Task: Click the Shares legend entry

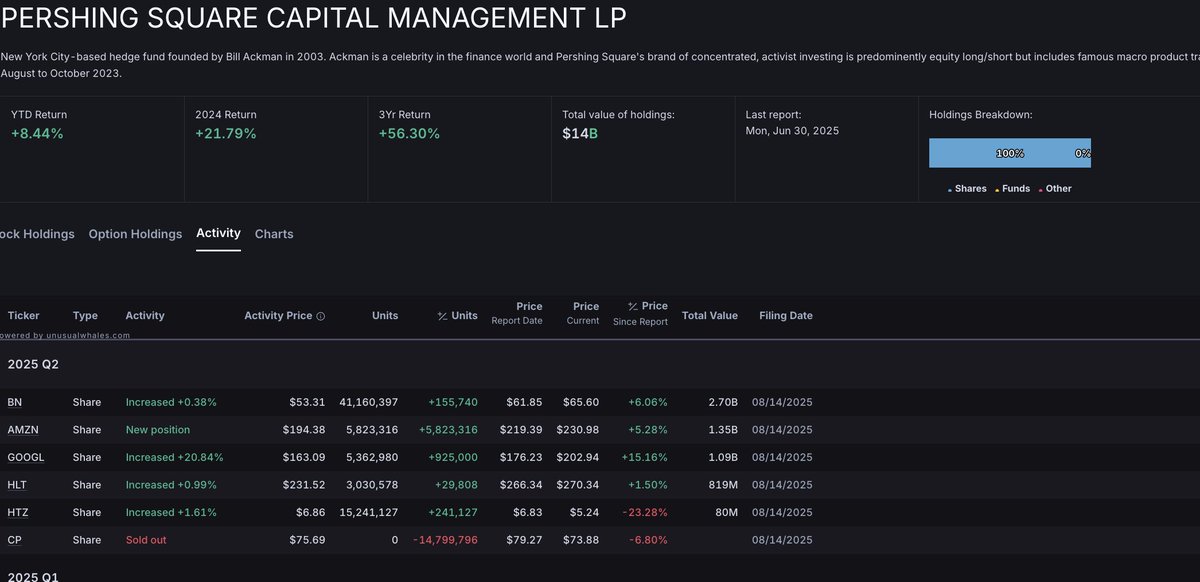Action: coord(967,188)
